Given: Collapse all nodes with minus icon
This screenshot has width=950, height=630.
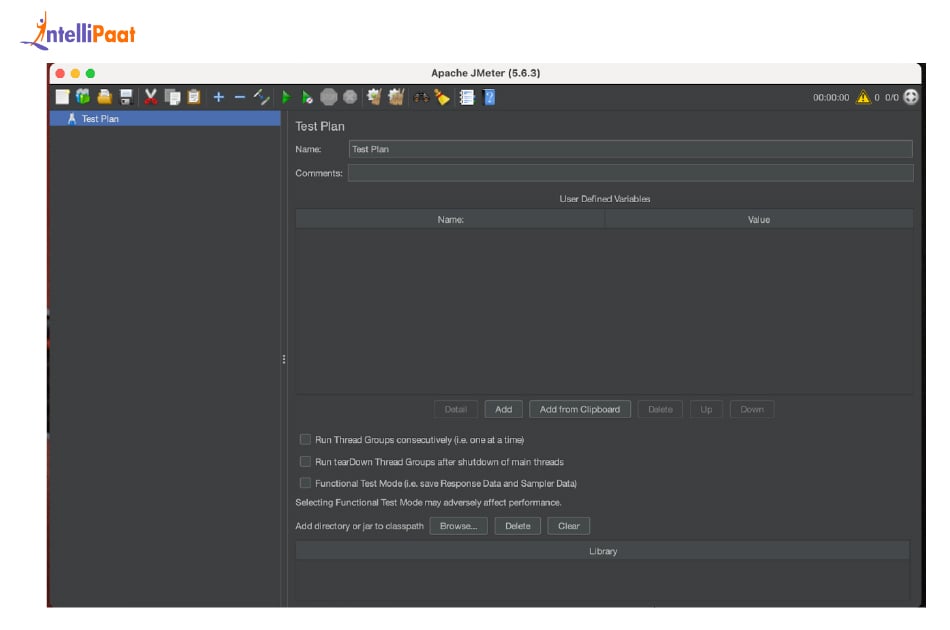Looking at the screenshot, I should tap(240, 97).
